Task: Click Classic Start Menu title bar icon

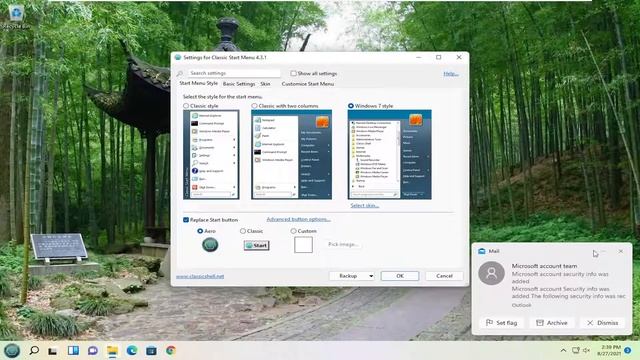Action: [178, 57]
